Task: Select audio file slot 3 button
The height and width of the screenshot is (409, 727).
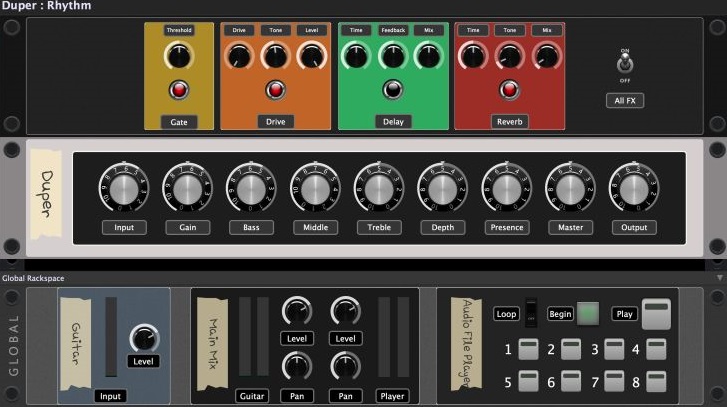Action: coord(614,349)
